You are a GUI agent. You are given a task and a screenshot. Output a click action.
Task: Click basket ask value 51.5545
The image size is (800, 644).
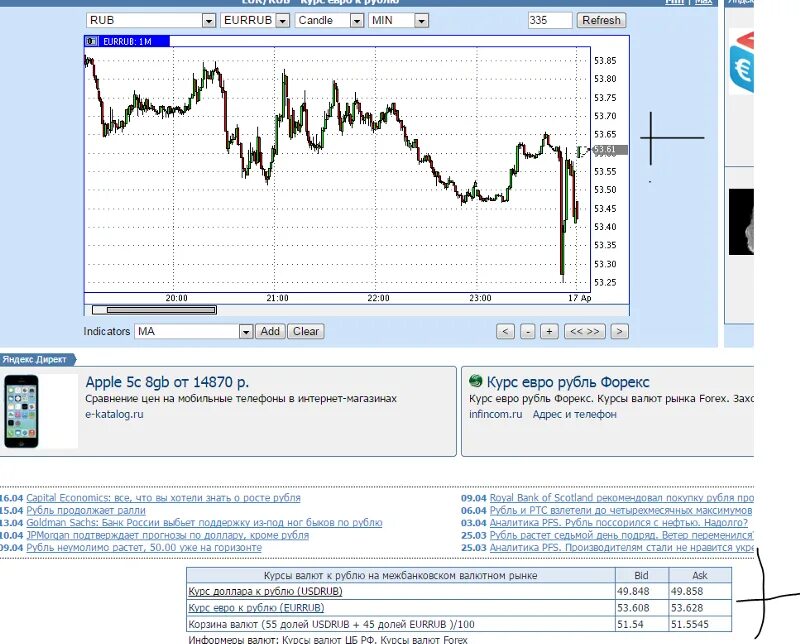[x=690, y=624]
